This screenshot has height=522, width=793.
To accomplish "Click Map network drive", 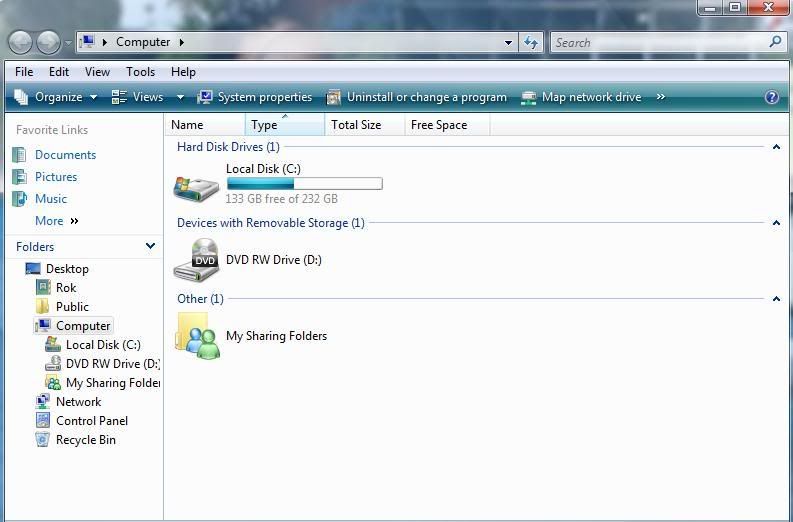I will pos(581,97).
